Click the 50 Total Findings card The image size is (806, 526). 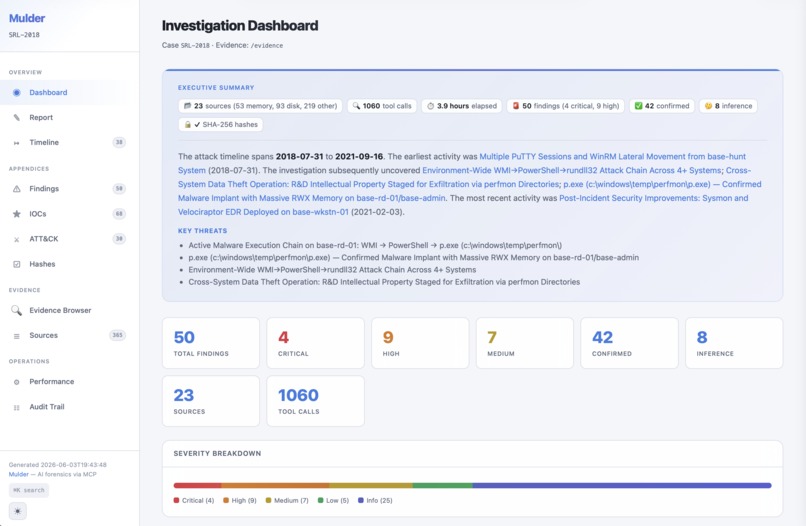[211, 343]
